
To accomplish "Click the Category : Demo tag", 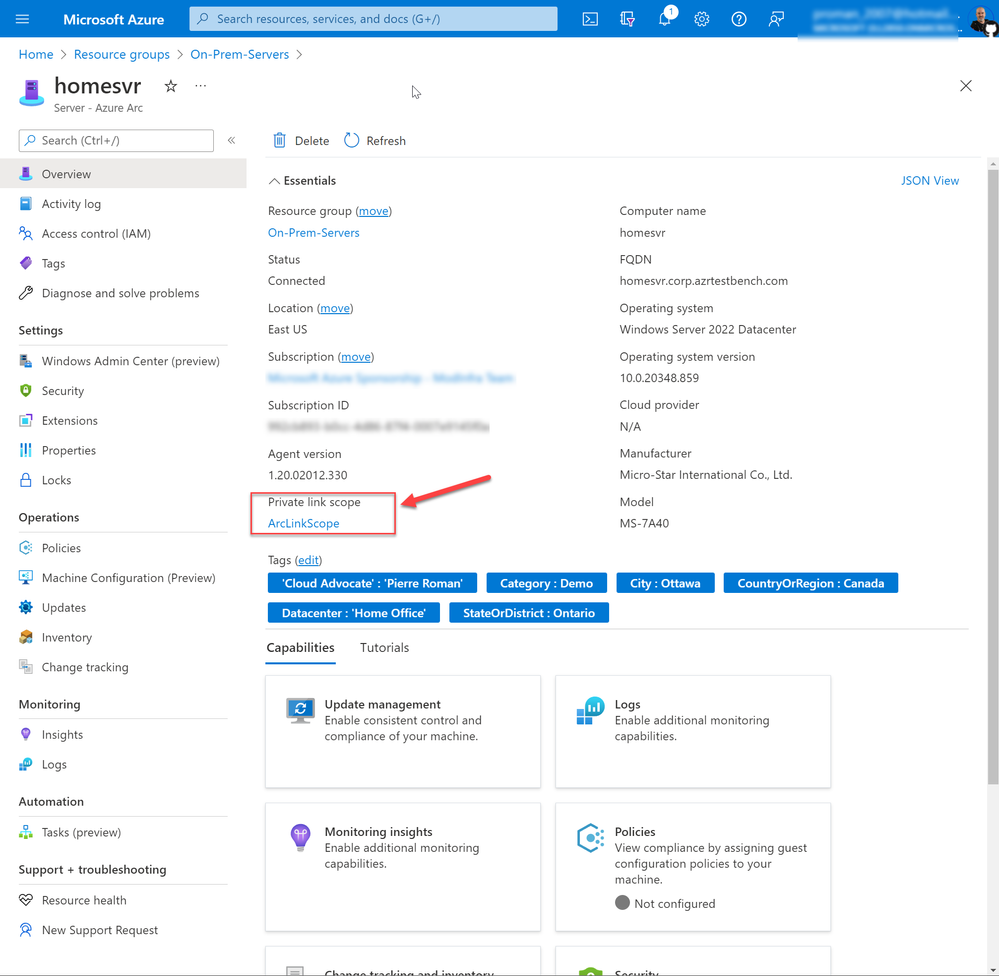I will [x=547, y=583].
